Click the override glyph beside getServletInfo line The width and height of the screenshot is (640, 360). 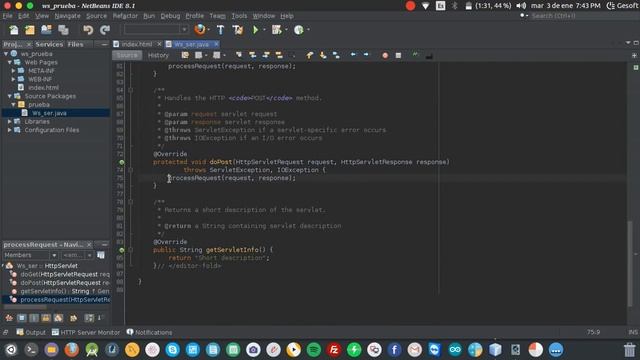(122, 250)
